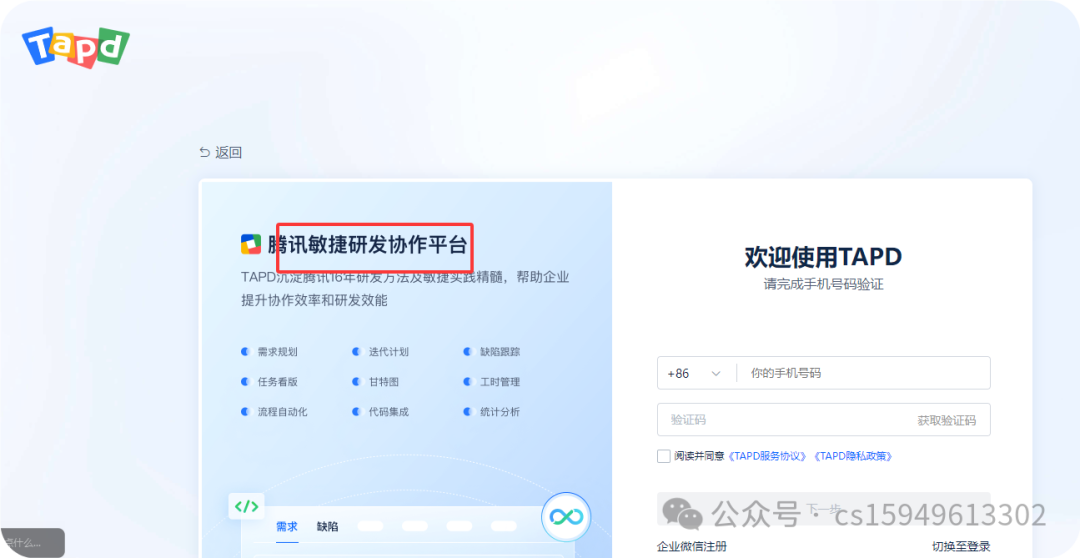Click the 缺陷跟踪 feature bullet
The height and width of the screenshot is (558, 1080).
tap(492, 351)
